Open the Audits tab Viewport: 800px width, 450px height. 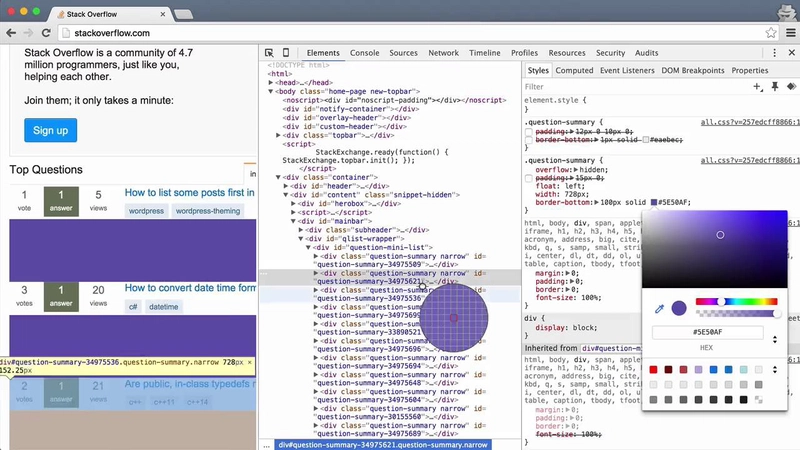pyautogui.click(x=646, y=53)
